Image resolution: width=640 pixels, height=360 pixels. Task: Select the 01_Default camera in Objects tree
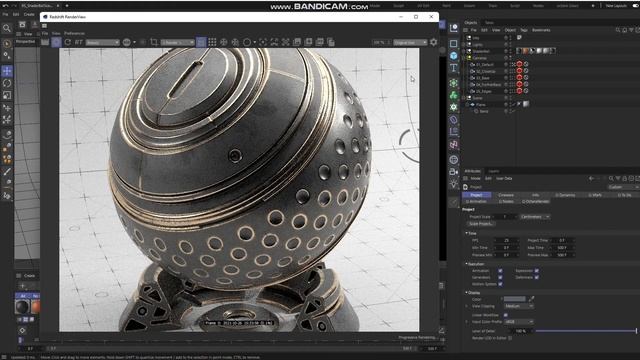tap(484, 64)
